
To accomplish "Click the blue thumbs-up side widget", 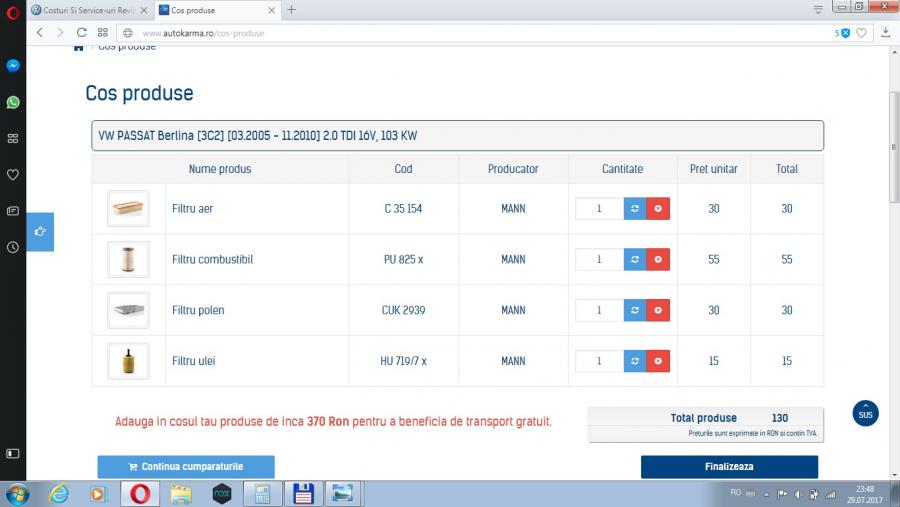I will pos(40,232).
